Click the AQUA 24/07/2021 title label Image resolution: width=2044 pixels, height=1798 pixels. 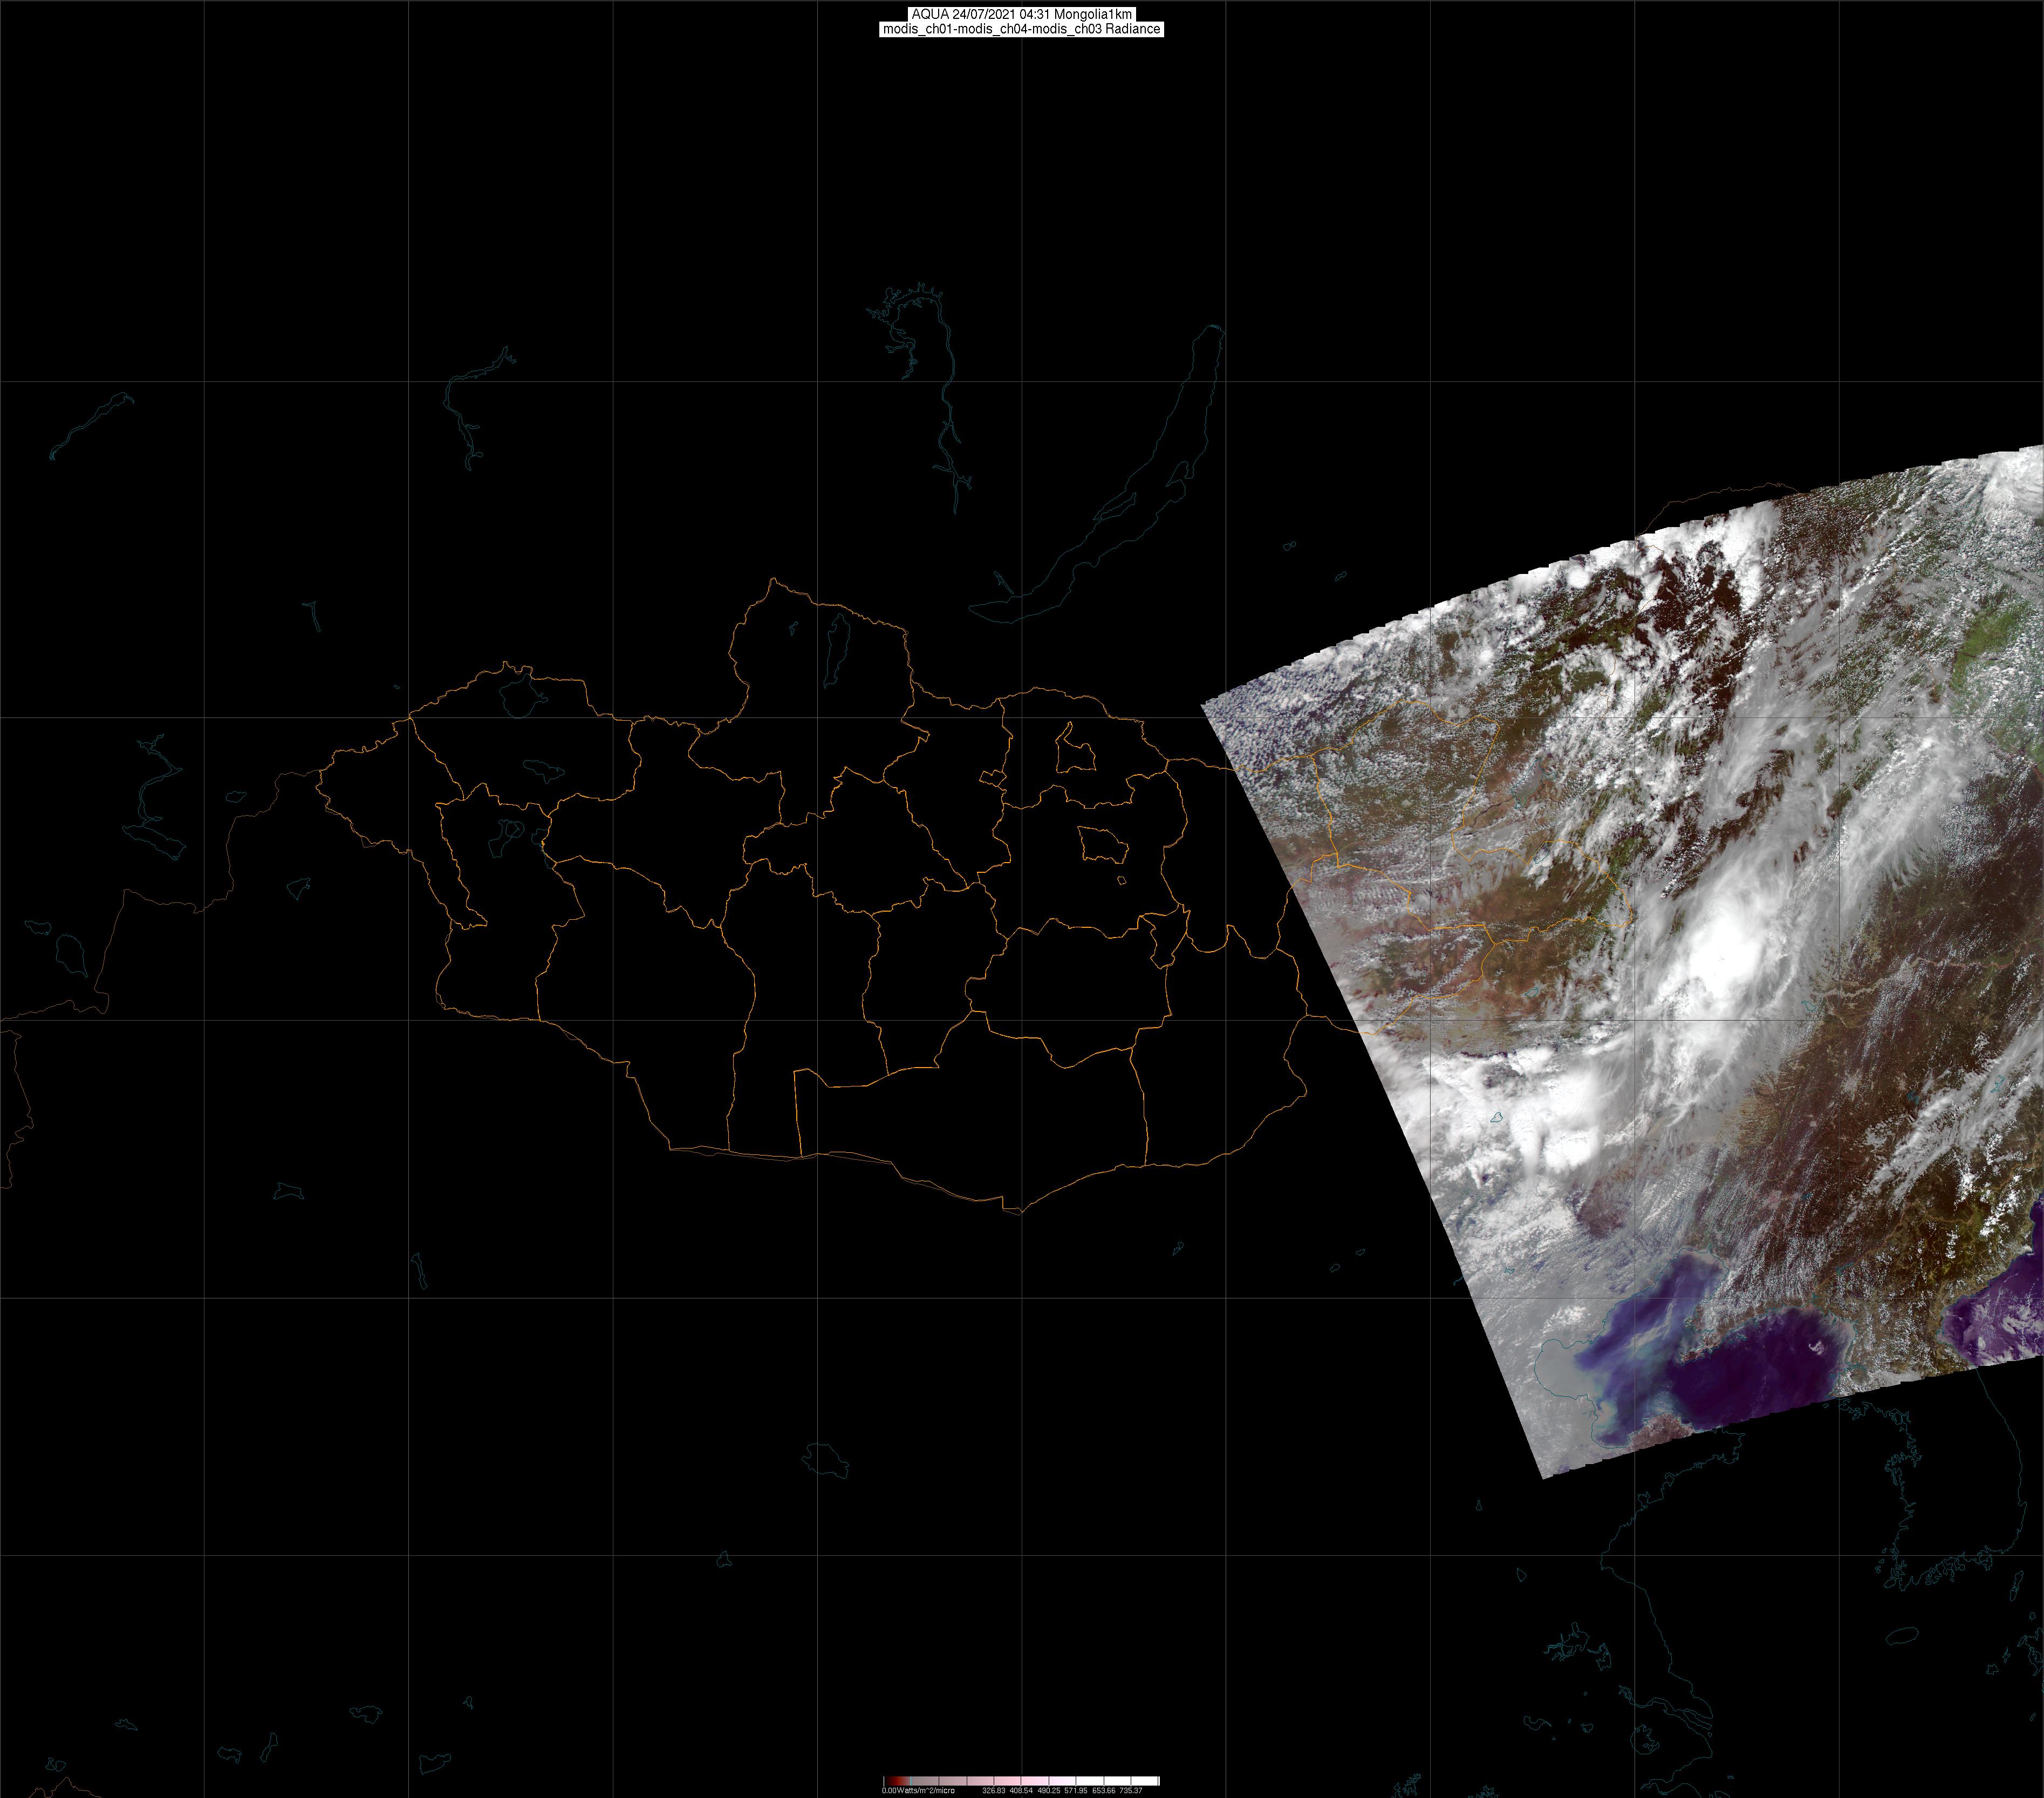click(1021, 14)
